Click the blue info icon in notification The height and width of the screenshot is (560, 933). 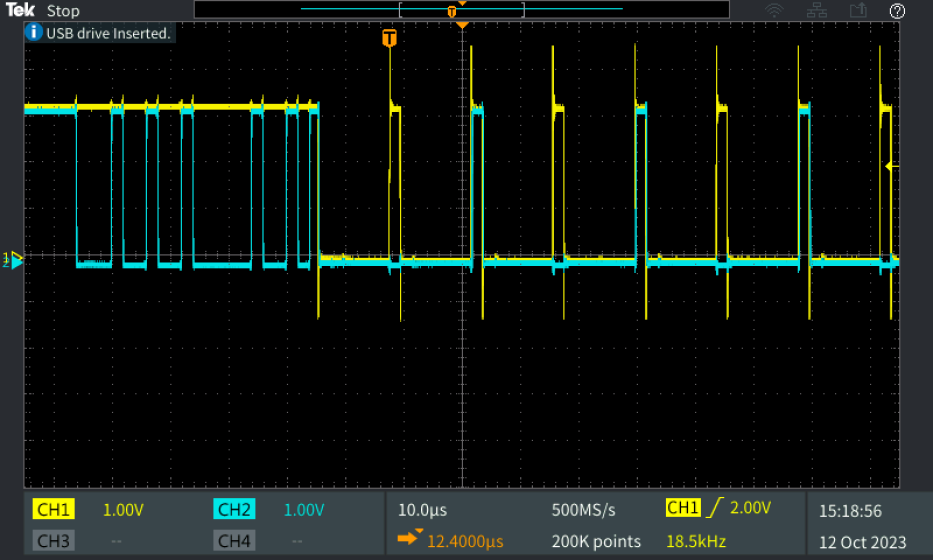point(33,33)
